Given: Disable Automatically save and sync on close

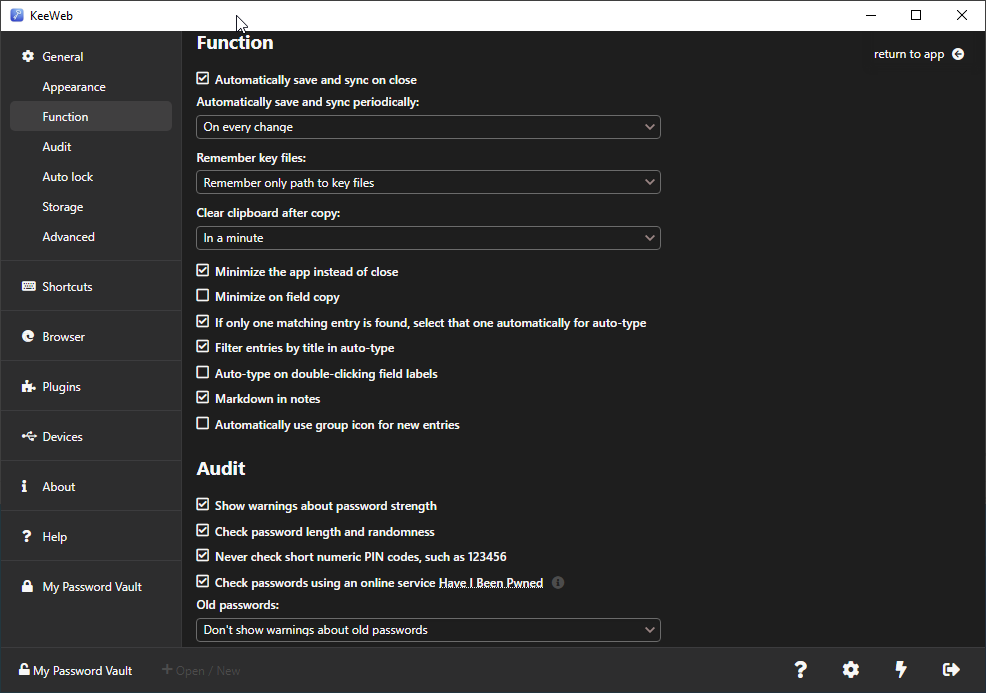Looking at the screenshot, I should pos(202,78).
